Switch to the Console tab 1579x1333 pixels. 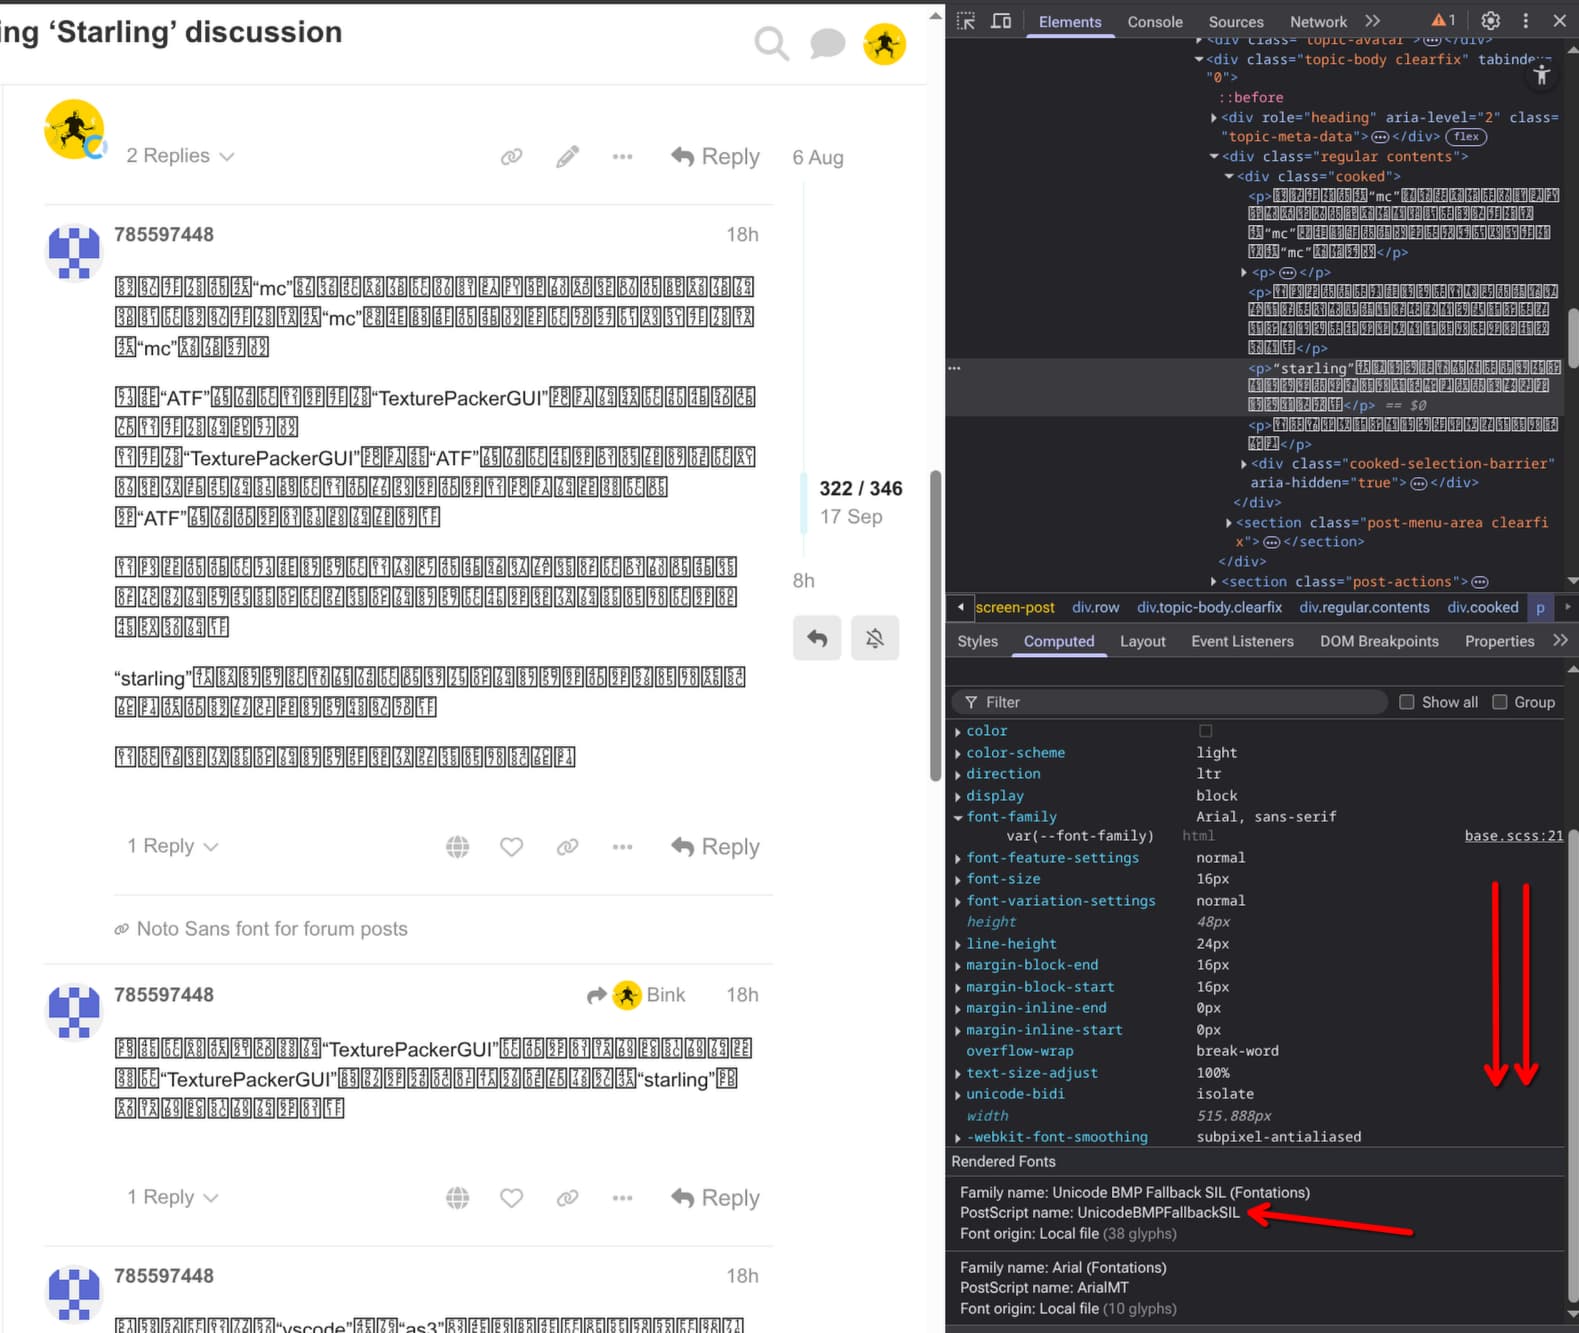click(x=1154, y=22)
